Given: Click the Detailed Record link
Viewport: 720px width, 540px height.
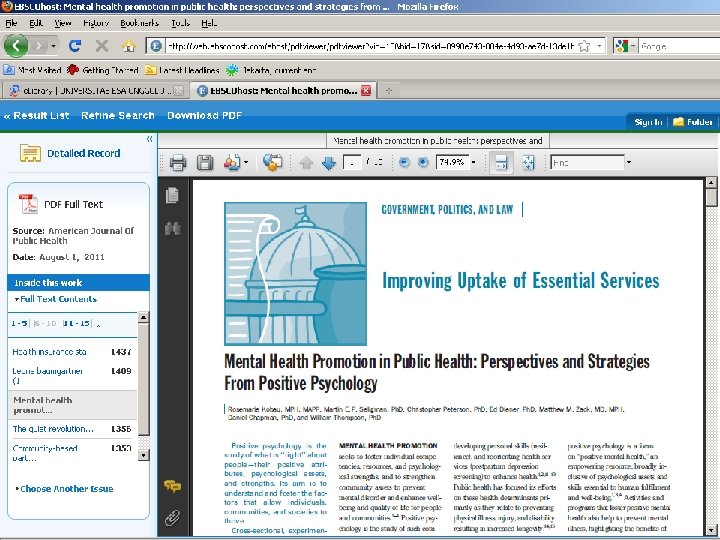Looking at the screenshot, I should pyautogui.click(x=83, y=153).
